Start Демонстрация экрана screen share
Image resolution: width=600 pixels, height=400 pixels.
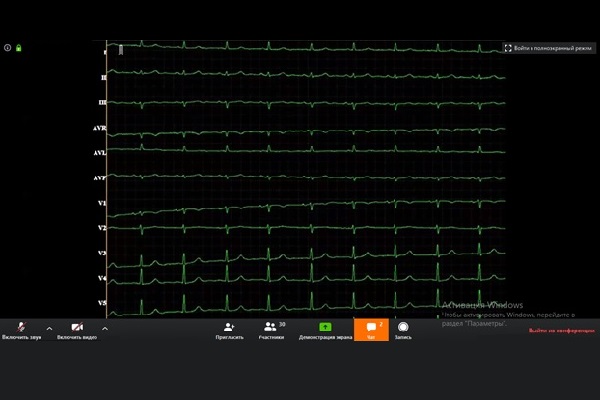325,330
